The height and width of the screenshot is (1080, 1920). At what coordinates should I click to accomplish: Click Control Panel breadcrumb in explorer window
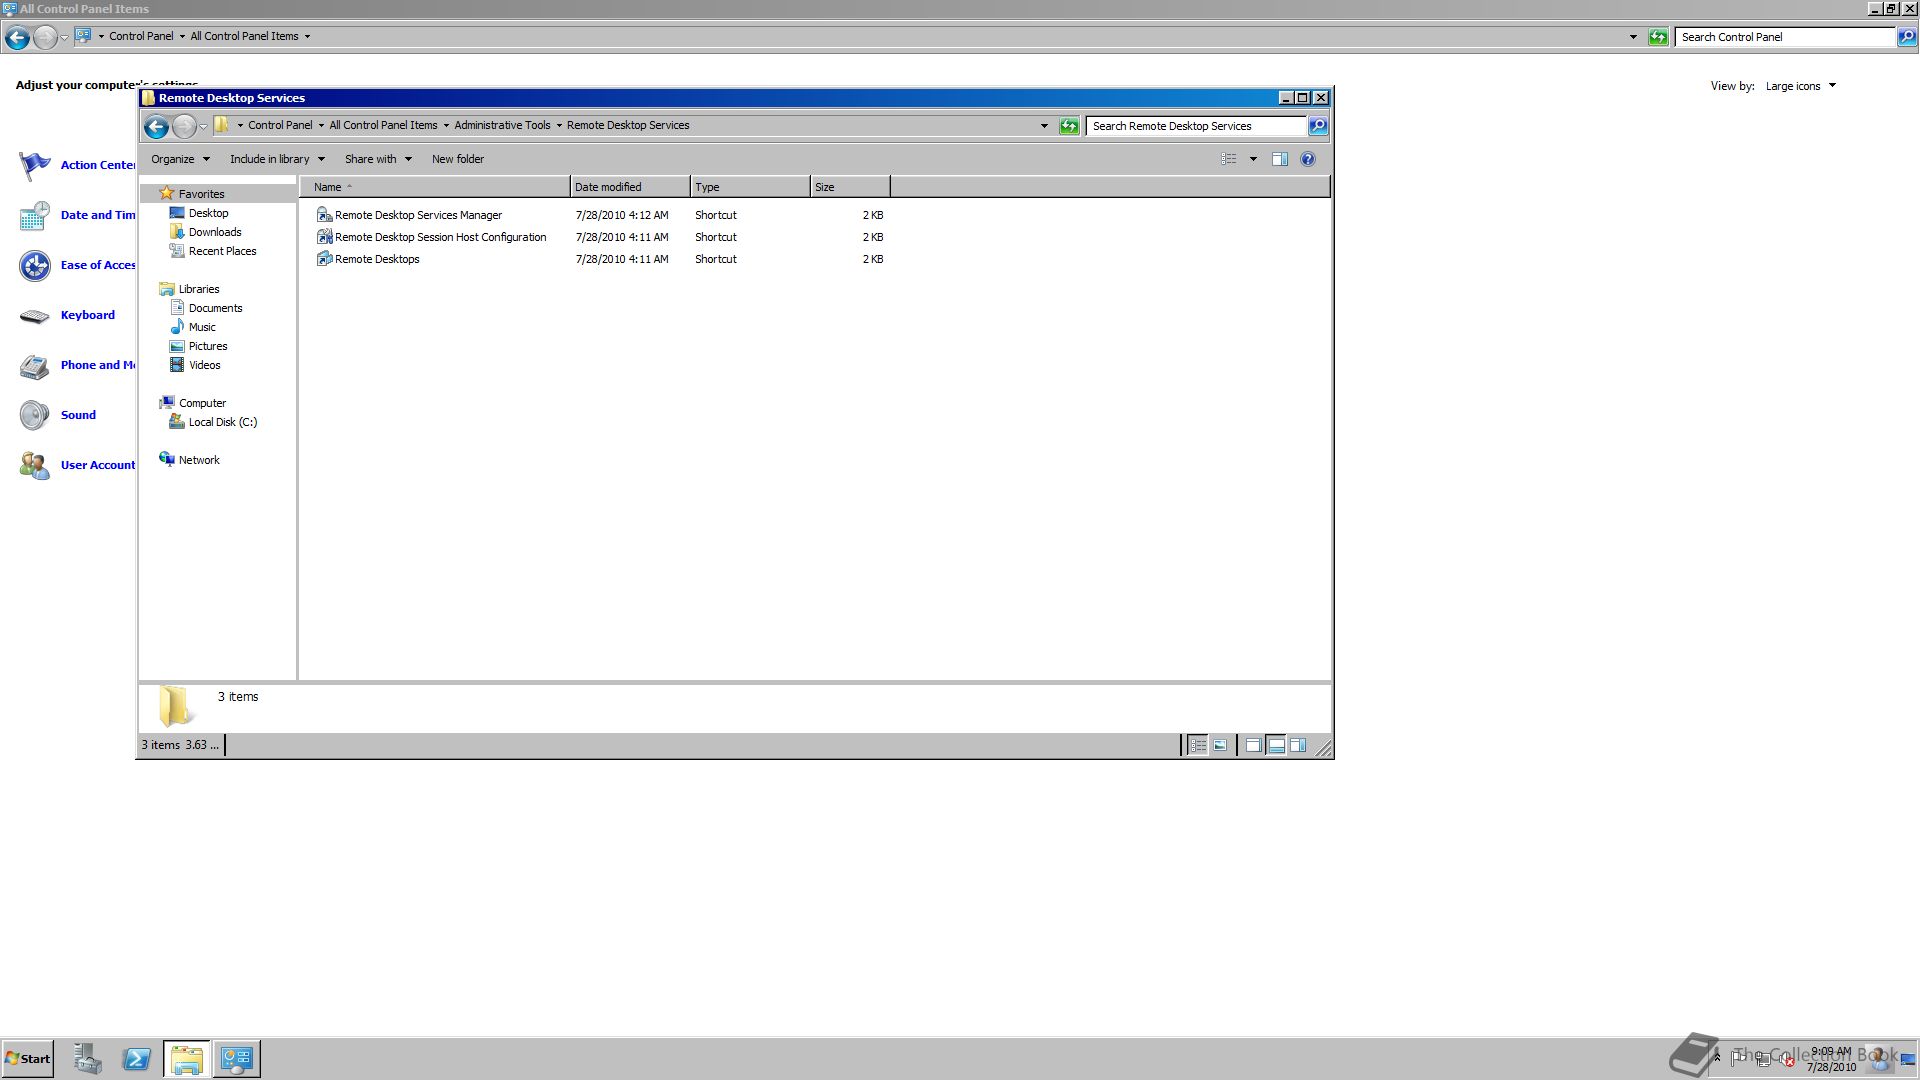(280, 126)
